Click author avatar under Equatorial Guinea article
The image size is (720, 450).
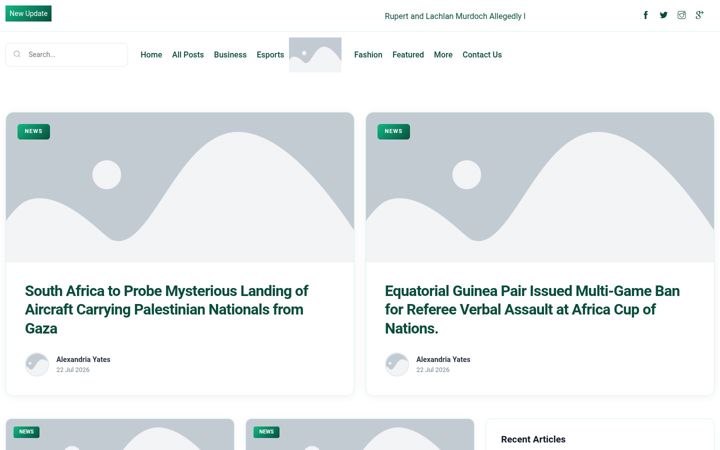point(397,365)
